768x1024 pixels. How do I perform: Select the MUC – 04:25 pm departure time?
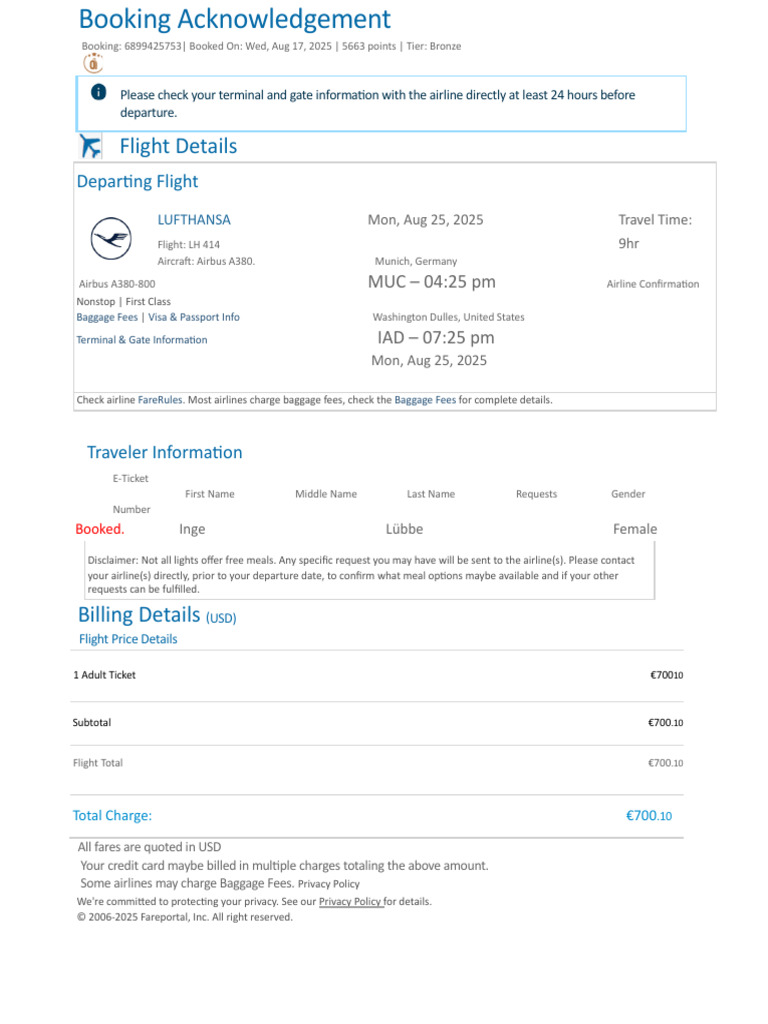point(432,282)
